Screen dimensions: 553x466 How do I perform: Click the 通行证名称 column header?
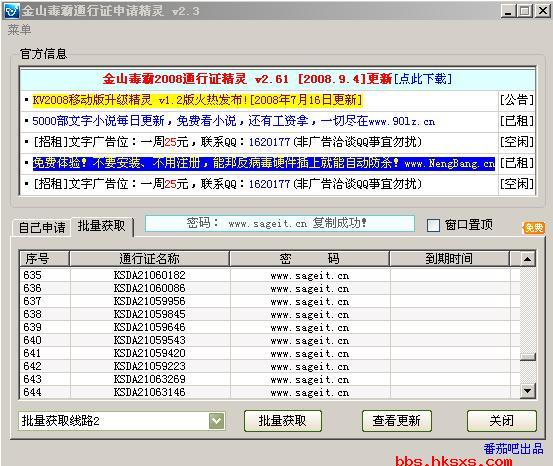pos(150,259)
